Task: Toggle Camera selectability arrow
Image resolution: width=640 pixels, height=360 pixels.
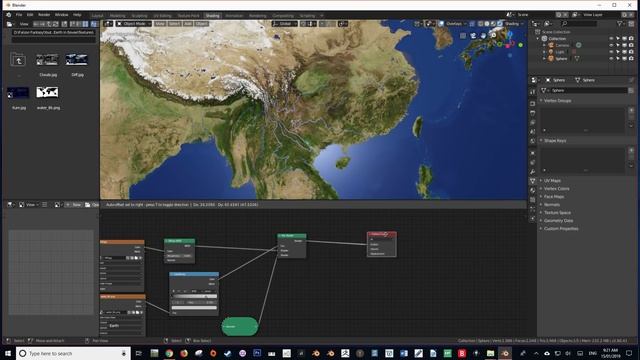Action: coord(618,45)
